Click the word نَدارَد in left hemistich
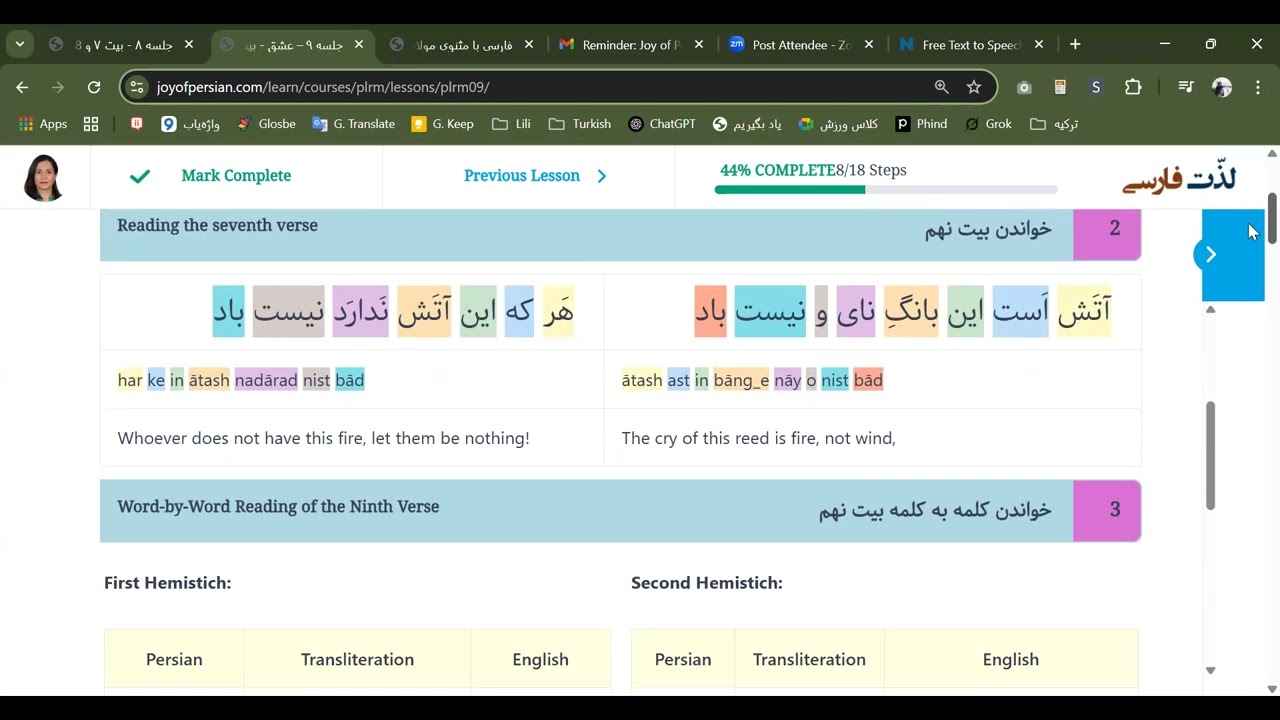The width and height of the screenshot is (1280, 720). 360,311
